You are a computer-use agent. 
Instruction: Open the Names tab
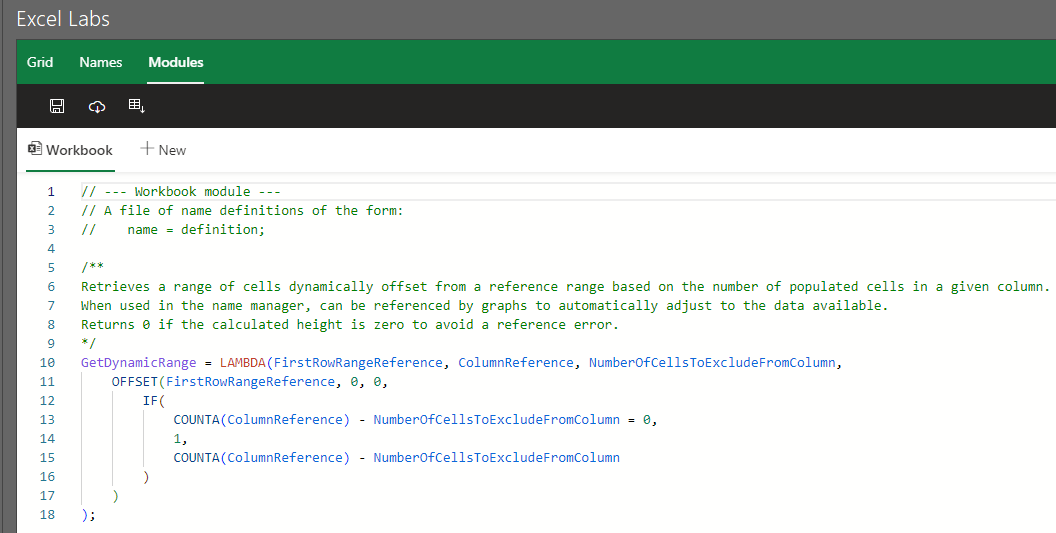[100, 62]
